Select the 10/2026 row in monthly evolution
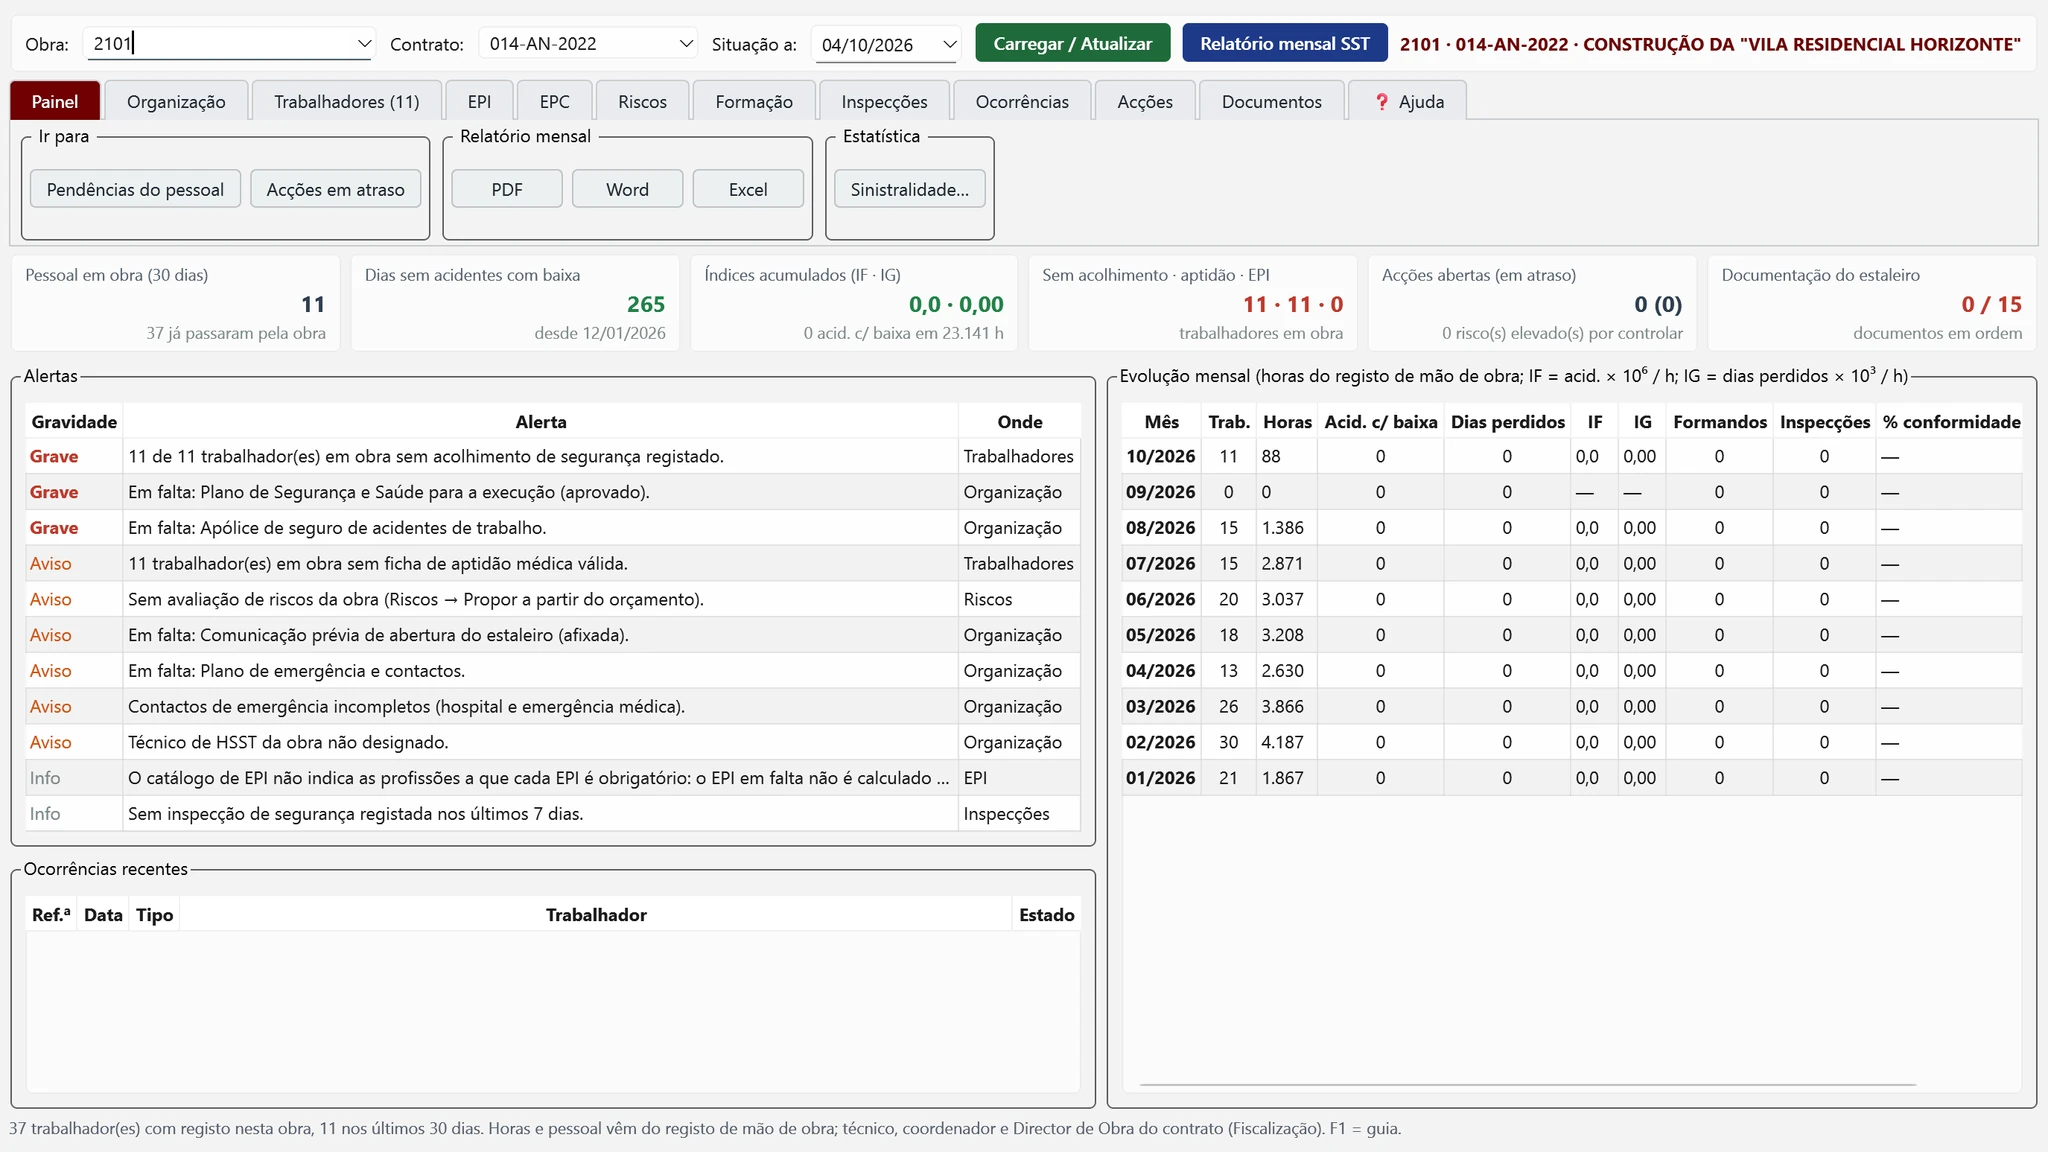The height and width of the screenshot is (1152, 2048). [x=1571, y=456]
